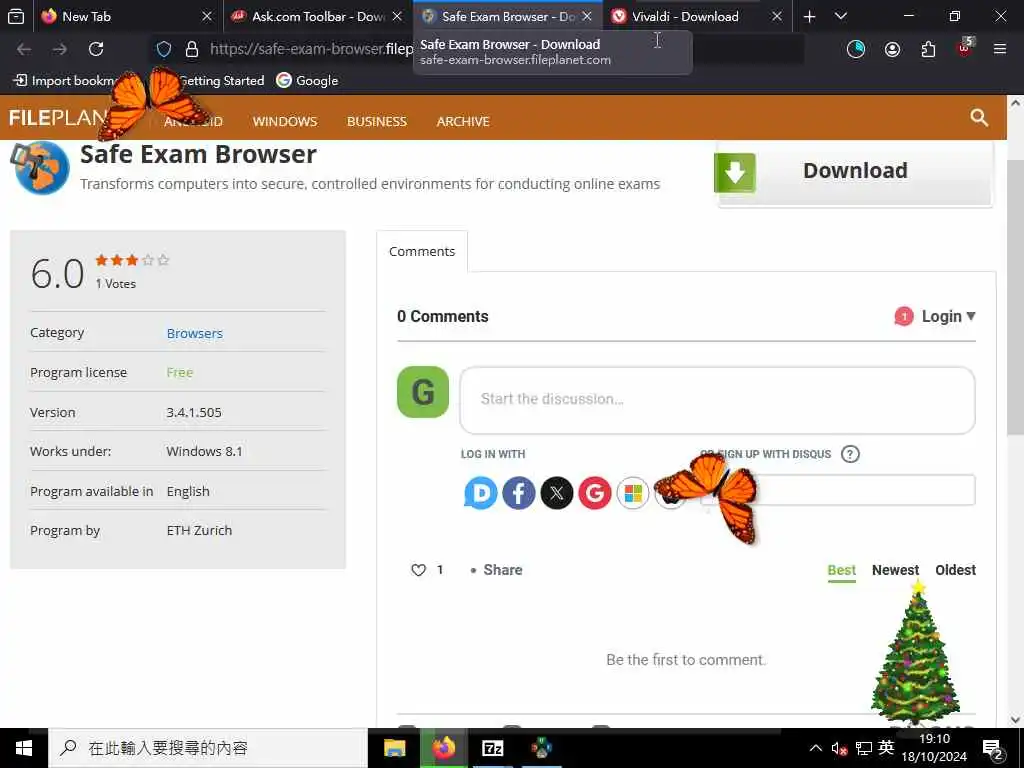The height and width of the screenshot is (768, 1024).
Task: Open the Extensions puzzle icon
Action: click(928, 49)
